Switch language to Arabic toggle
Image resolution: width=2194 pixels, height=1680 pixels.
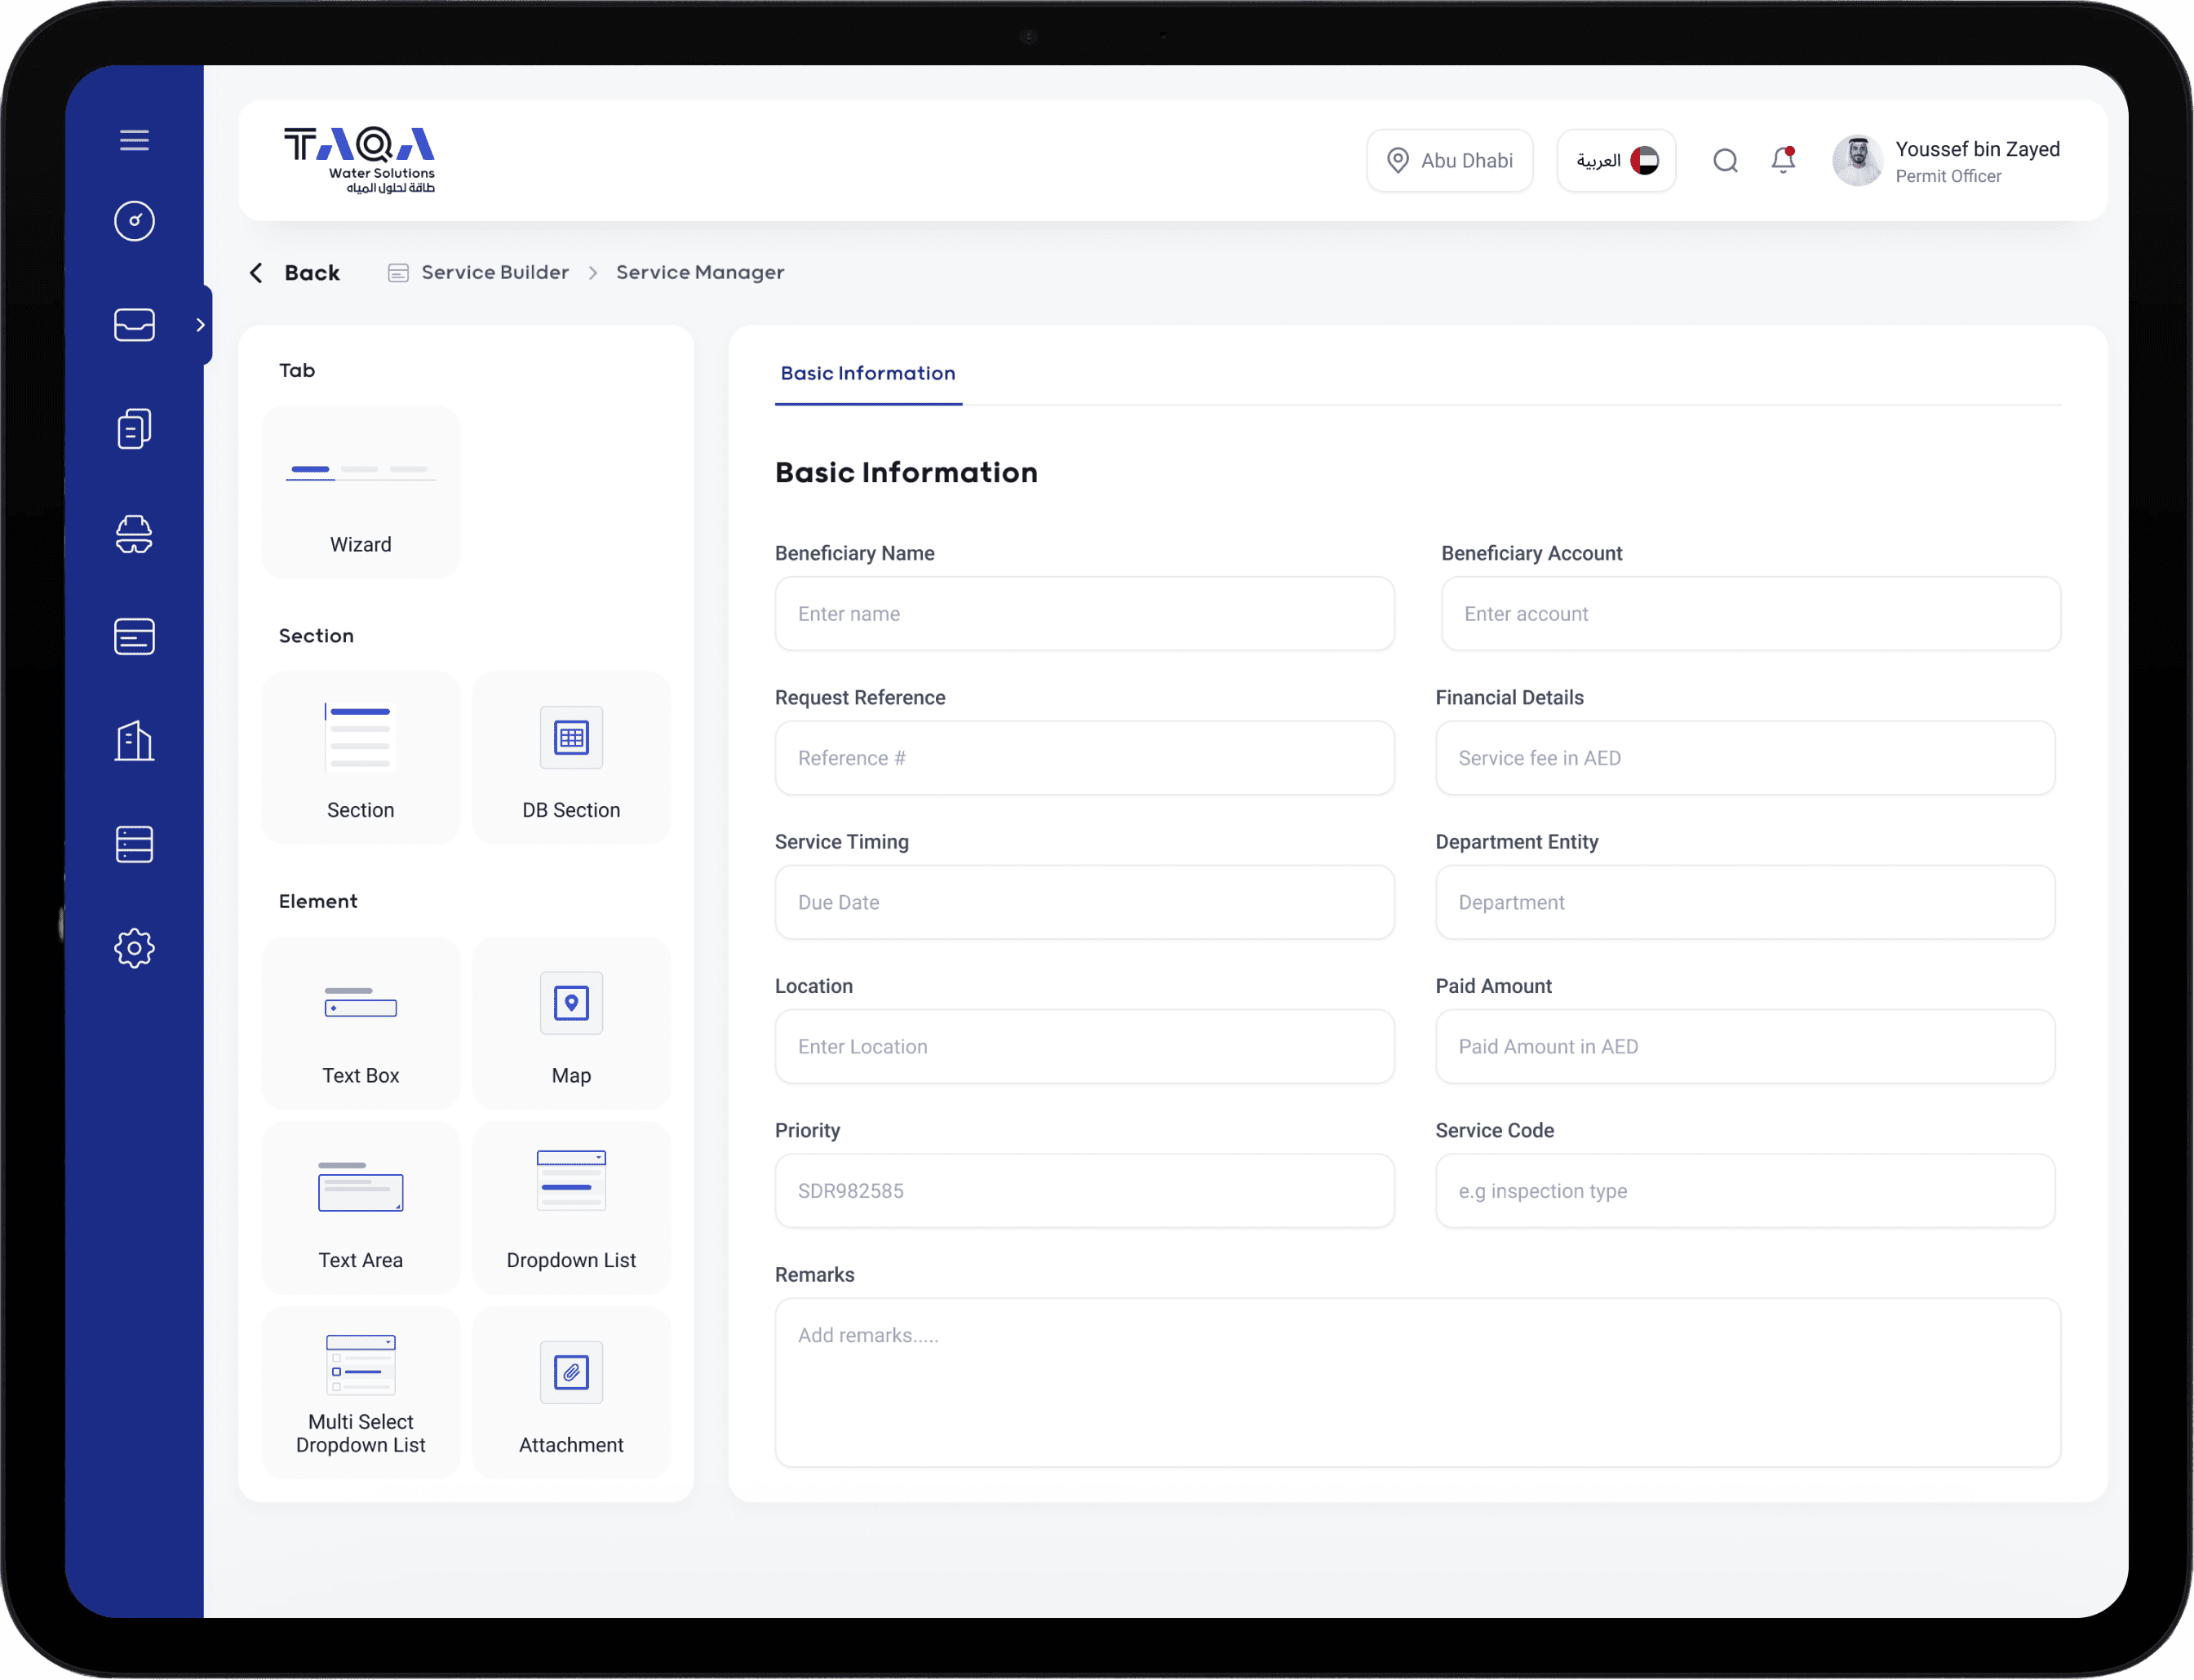point(1616,161)
